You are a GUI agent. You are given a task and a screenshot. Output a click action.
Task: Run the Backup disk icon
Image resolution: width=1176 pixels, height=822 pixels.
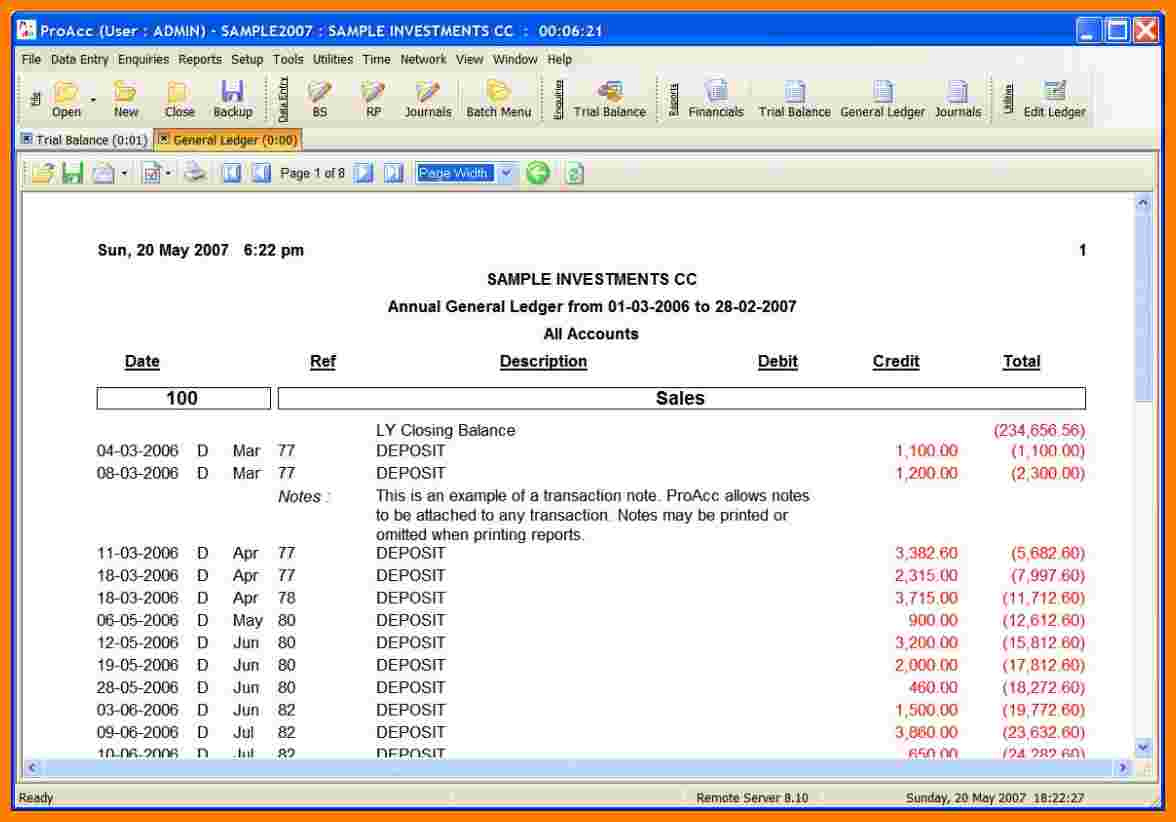(232, 99)
